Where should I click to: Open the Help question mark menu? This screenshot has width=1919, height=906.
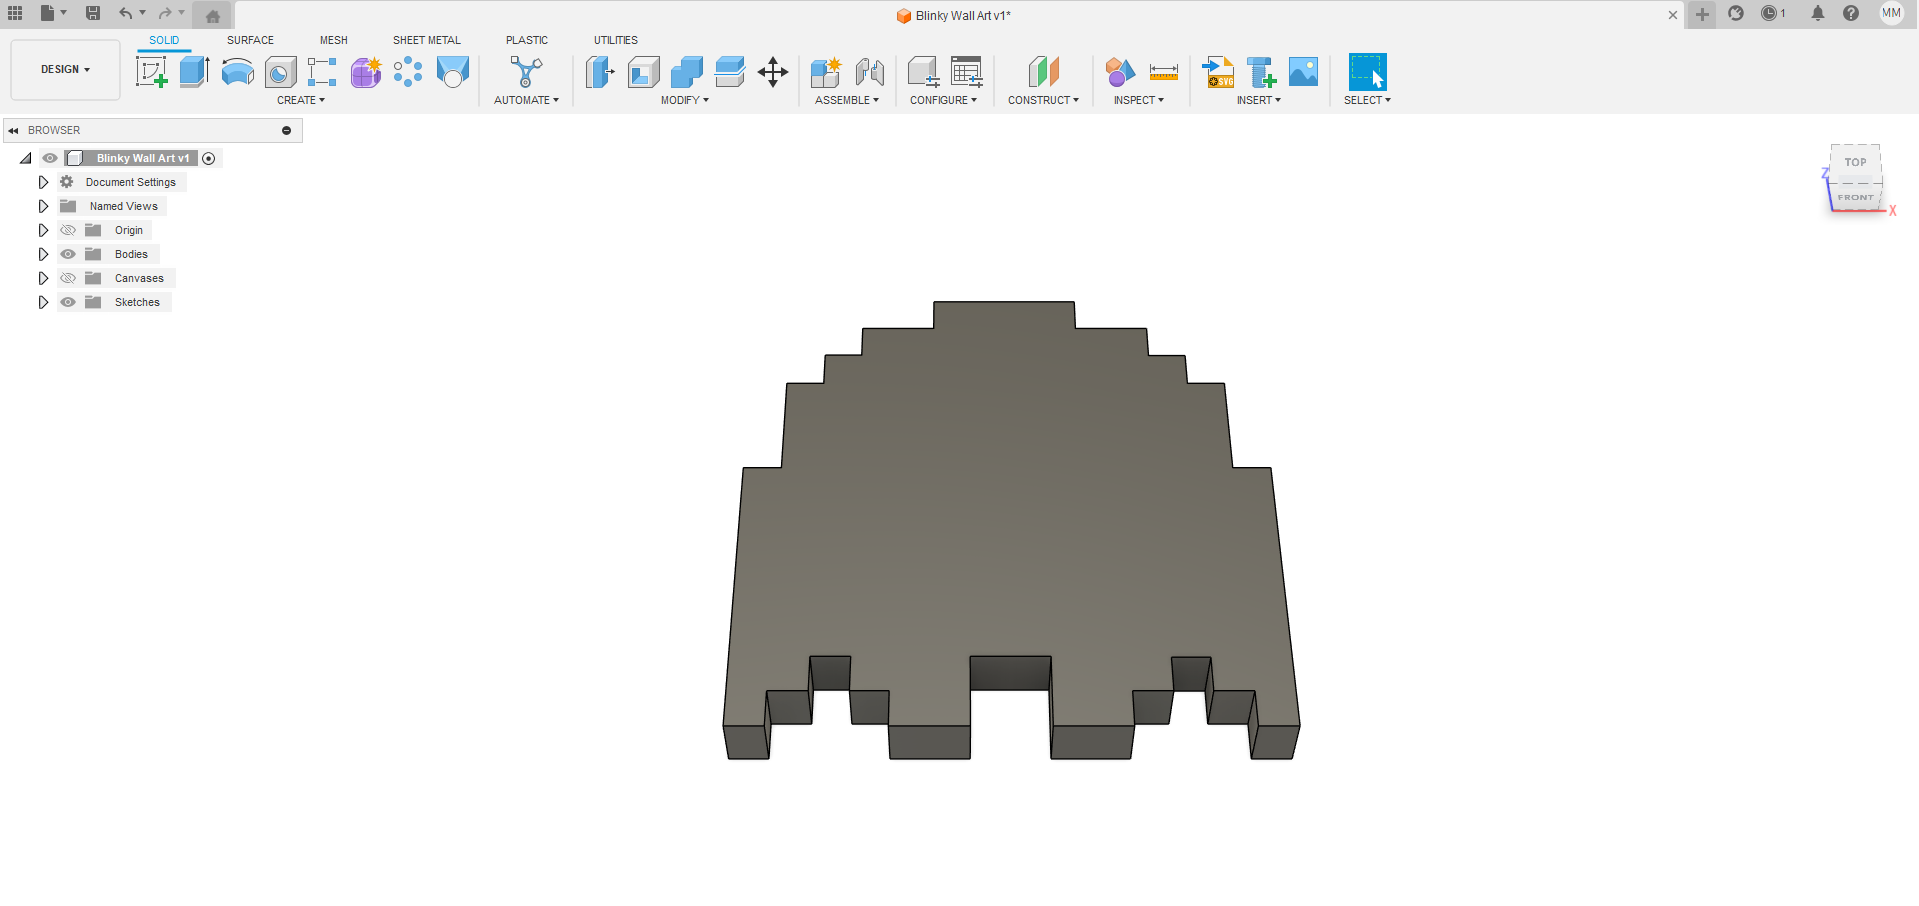pyautogui.click(x=1851, y=13)
